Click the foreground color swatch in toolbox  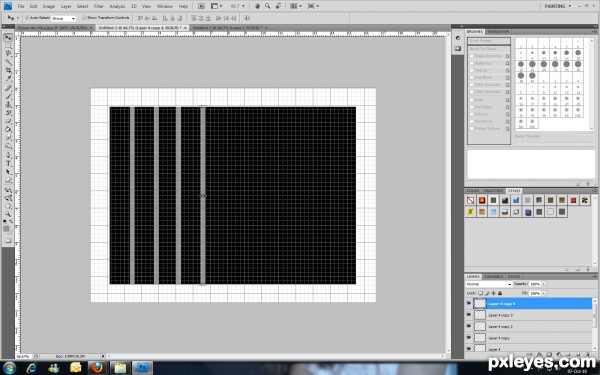pyautogui.click(x=6, y=228)
